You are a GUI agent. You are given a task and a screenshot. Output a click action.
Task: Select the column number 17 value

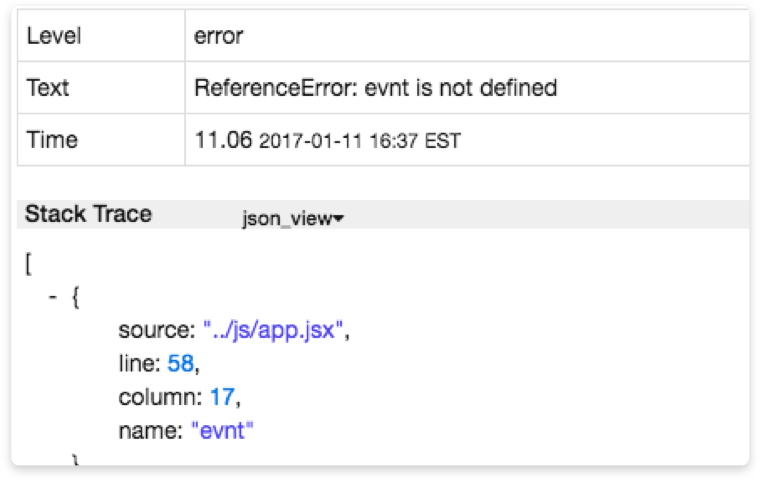[x=221, y=398]
